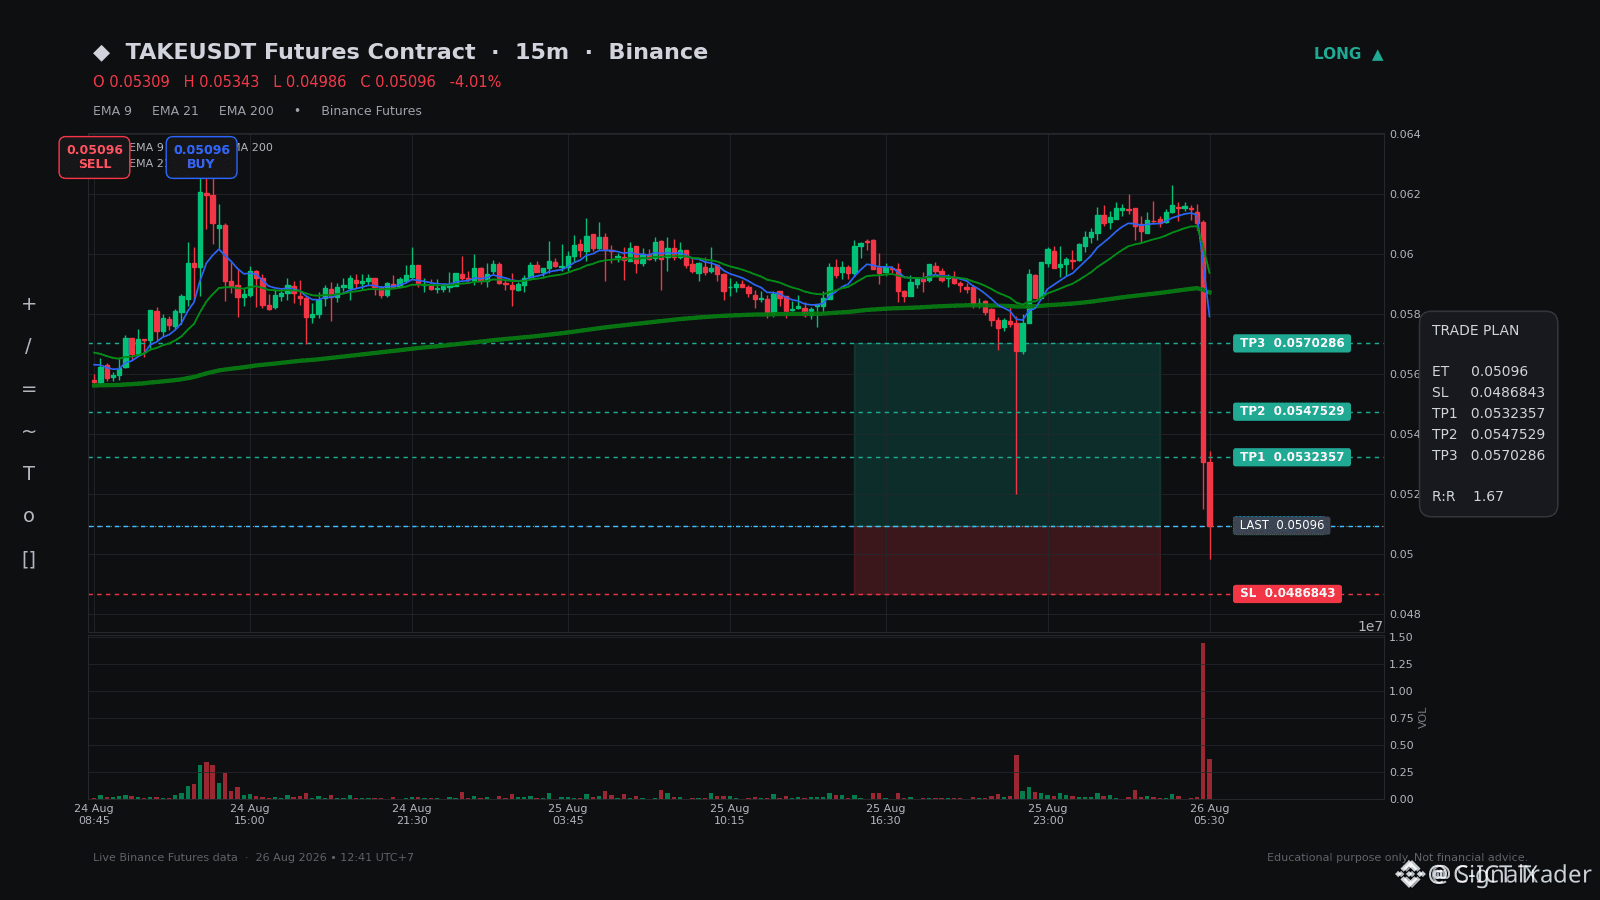The width and height of the screenshot is (1600, 900).
Task: Click the 1.50 volume axis tick
Action: pyautogui.click(x=1401, y=638)
